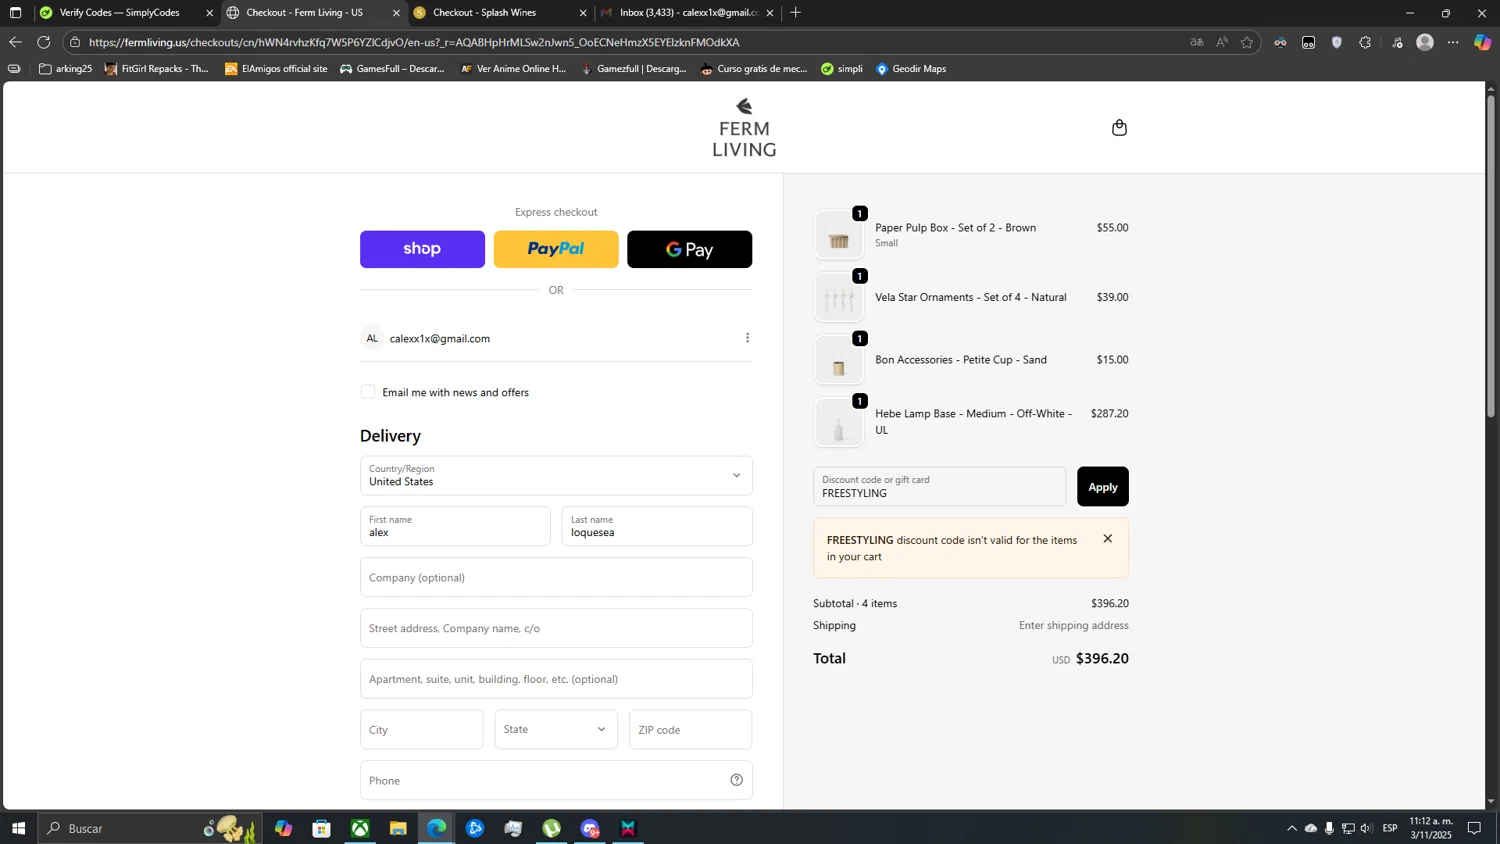
Task: Click Paper Pulp Box product thumbnail
Action: [x=839, y=235]
